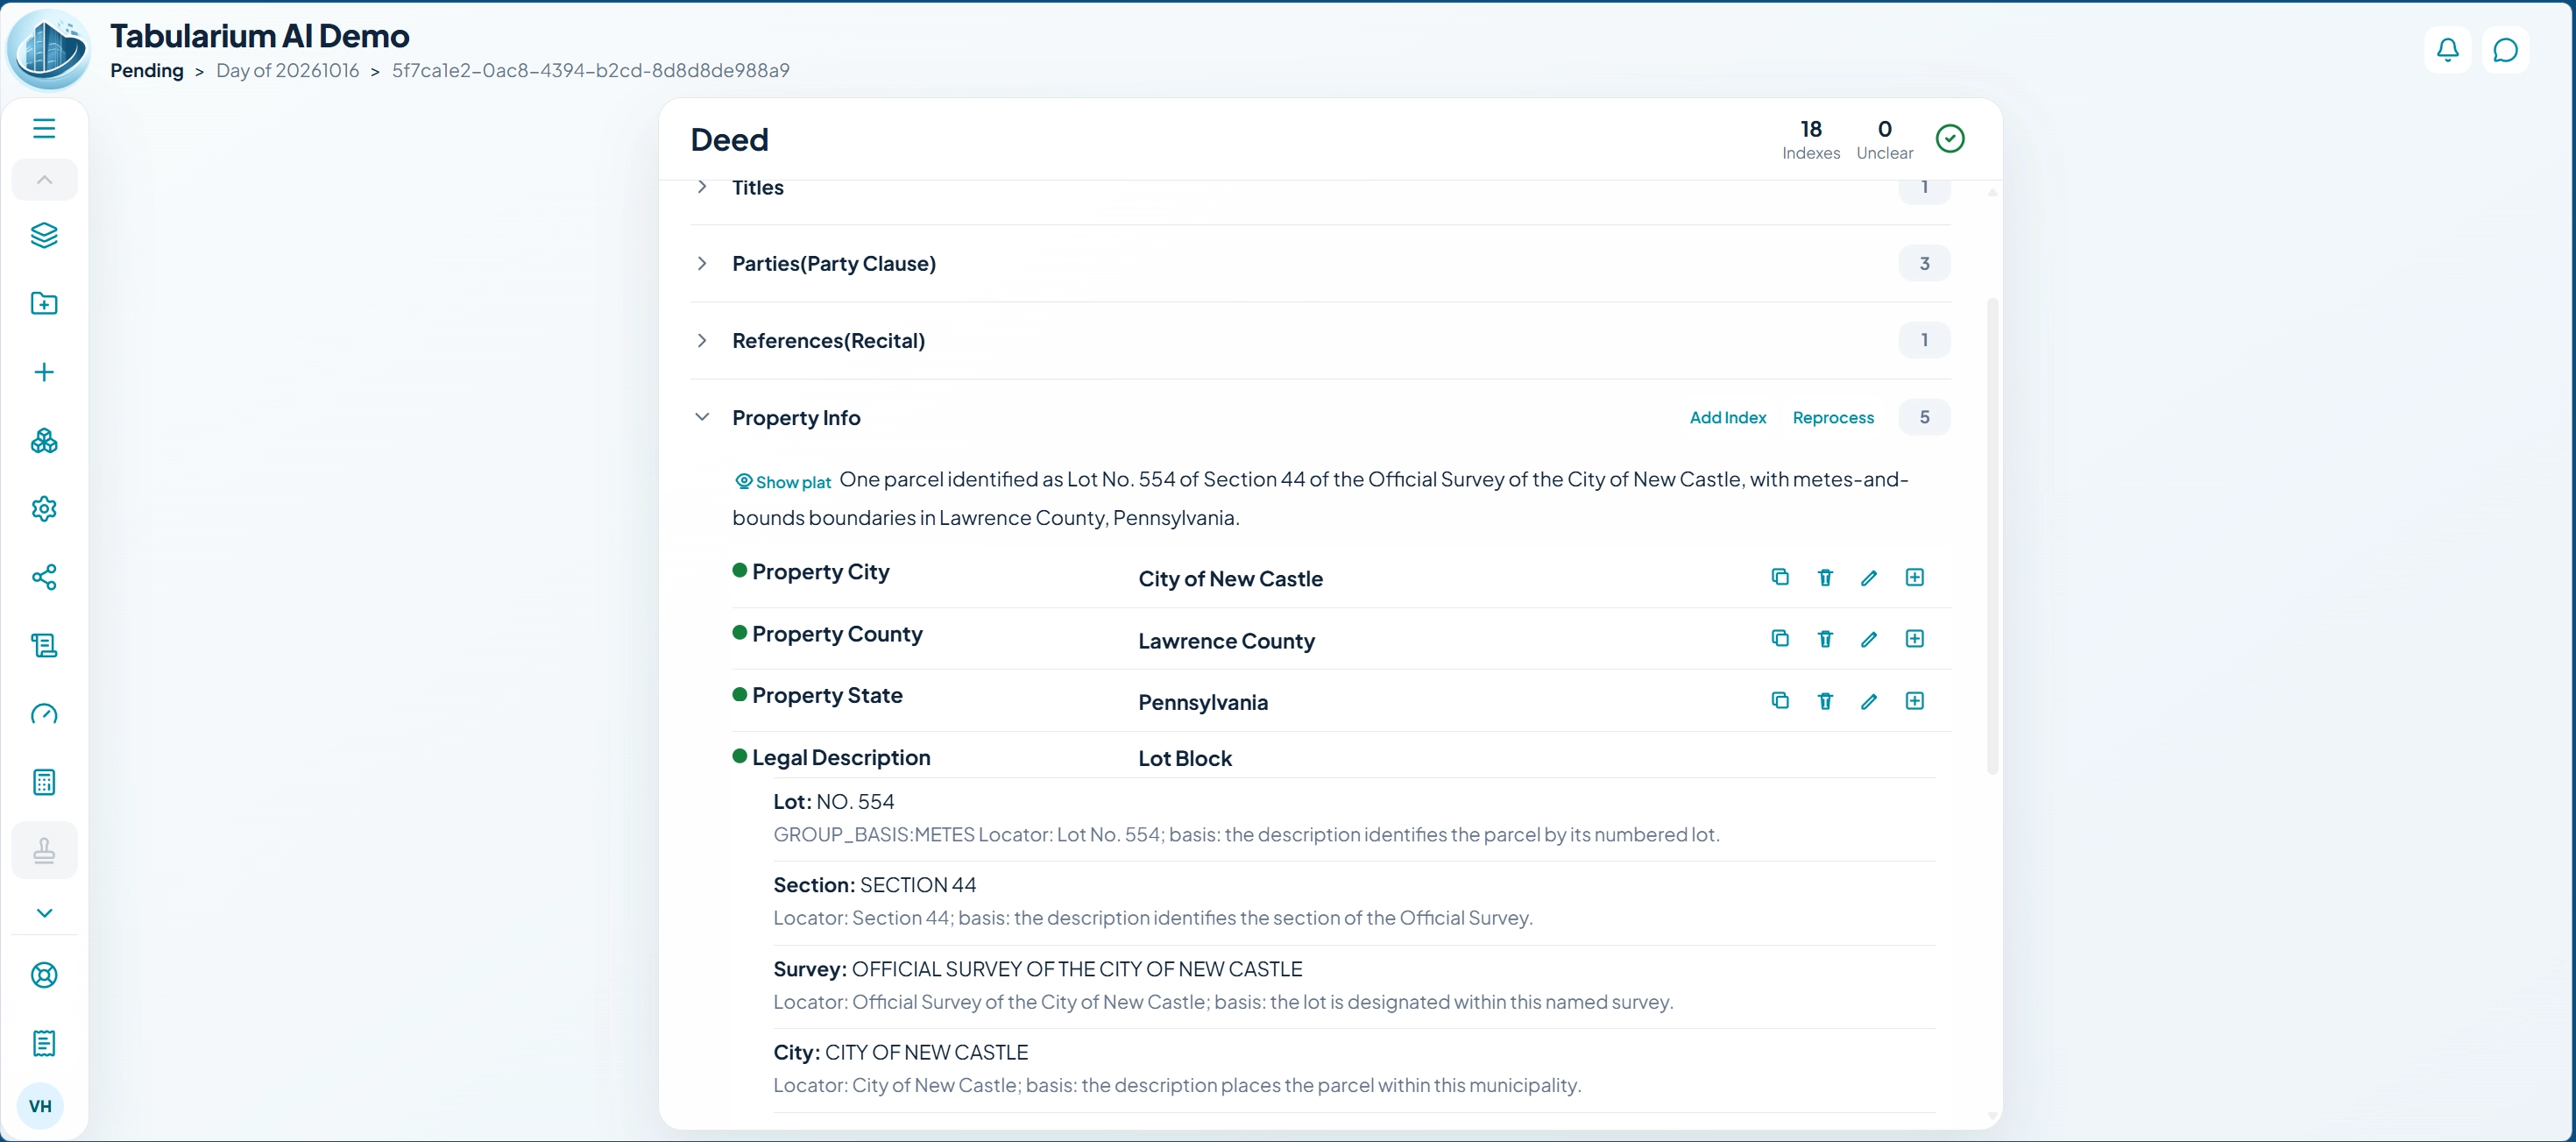Collapse sidebar group with up chevron
This screenshot has width=2576, height=1142.
pyautogui.click(x=44, y=180)
